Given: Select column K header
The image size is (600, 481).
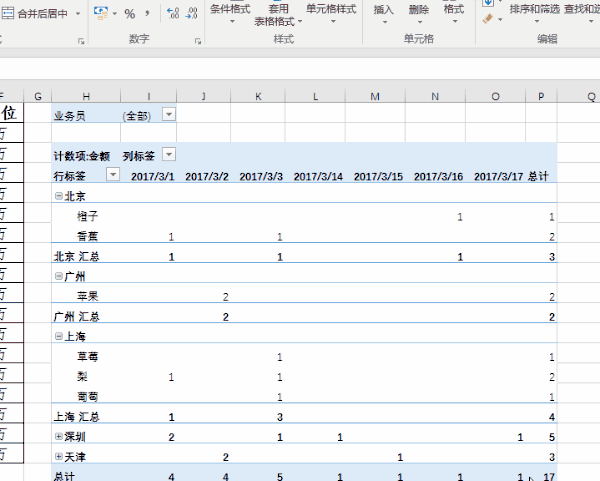Looking at the screenshot, I should 259,95.
